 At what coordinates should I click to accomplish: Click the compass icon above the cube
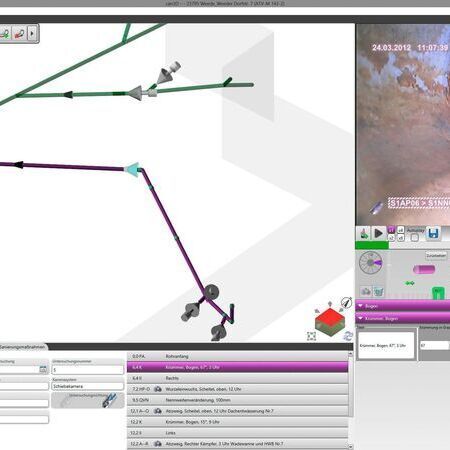coord(347,302)
